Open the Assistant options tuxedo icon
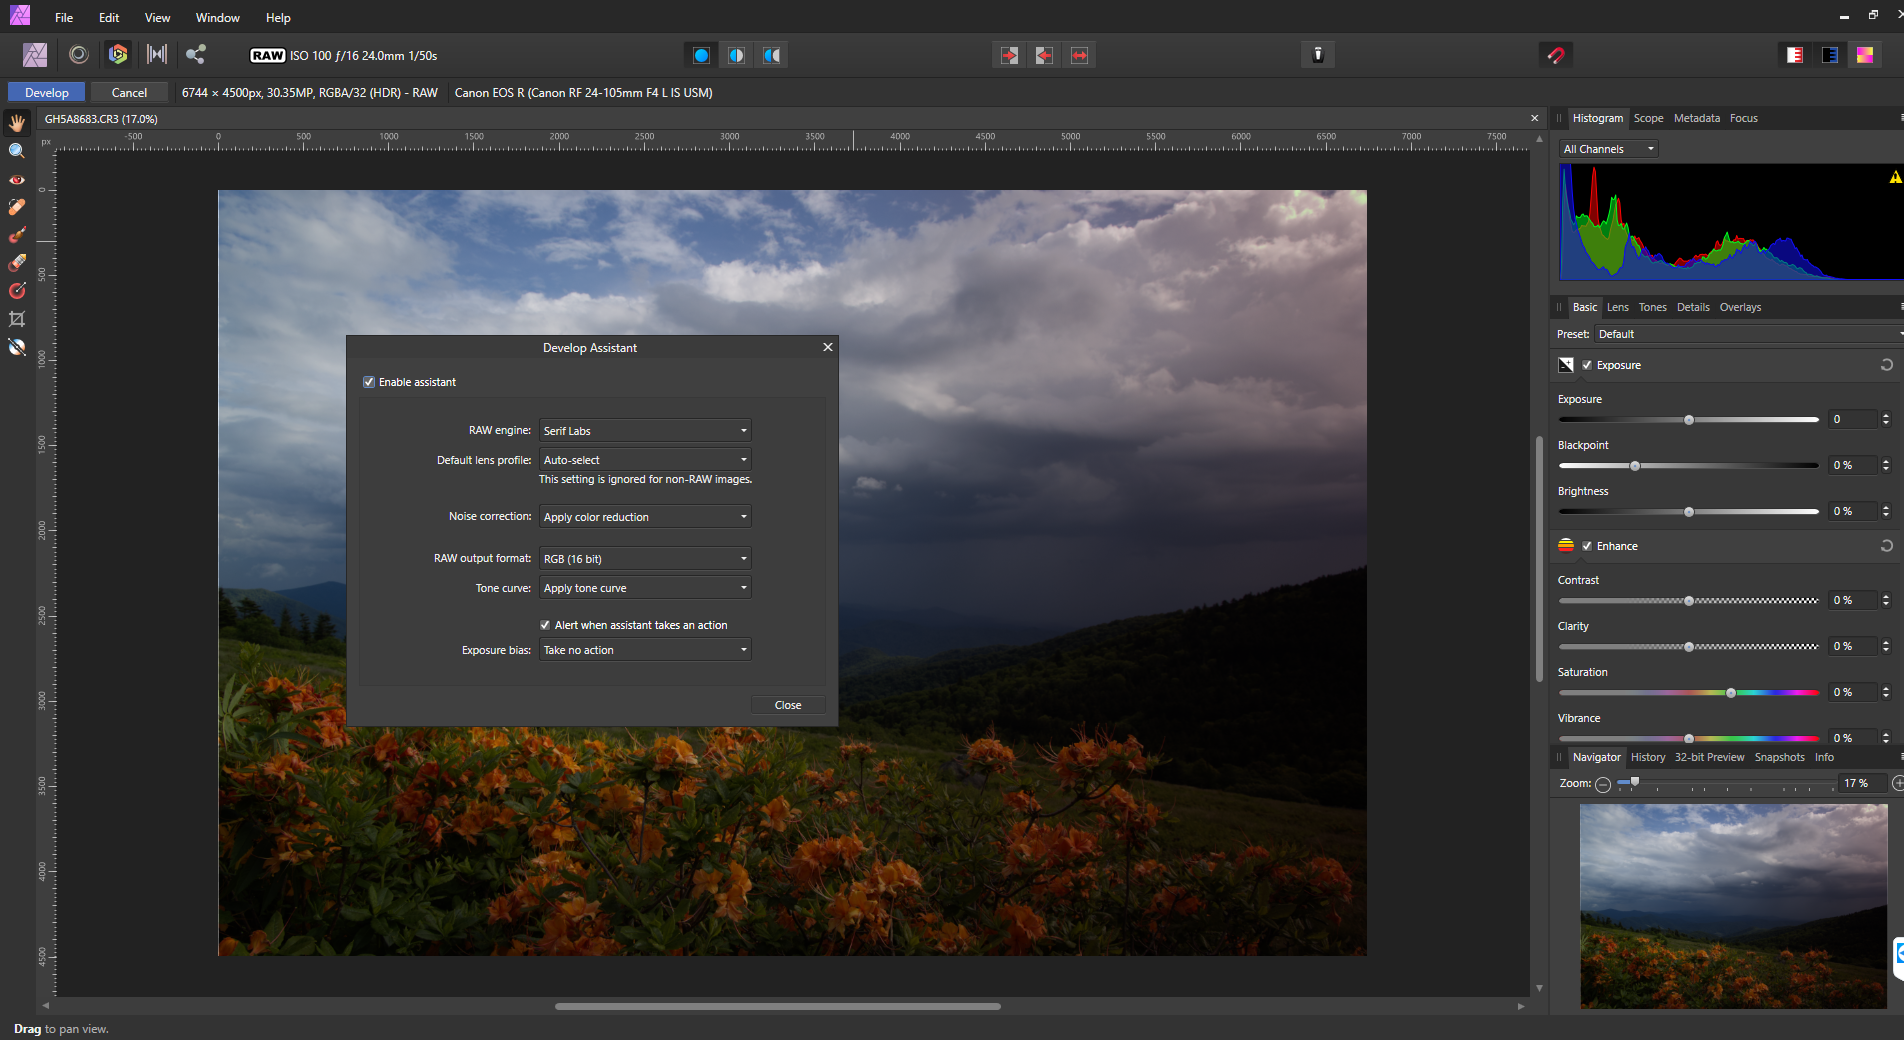 1318,55
